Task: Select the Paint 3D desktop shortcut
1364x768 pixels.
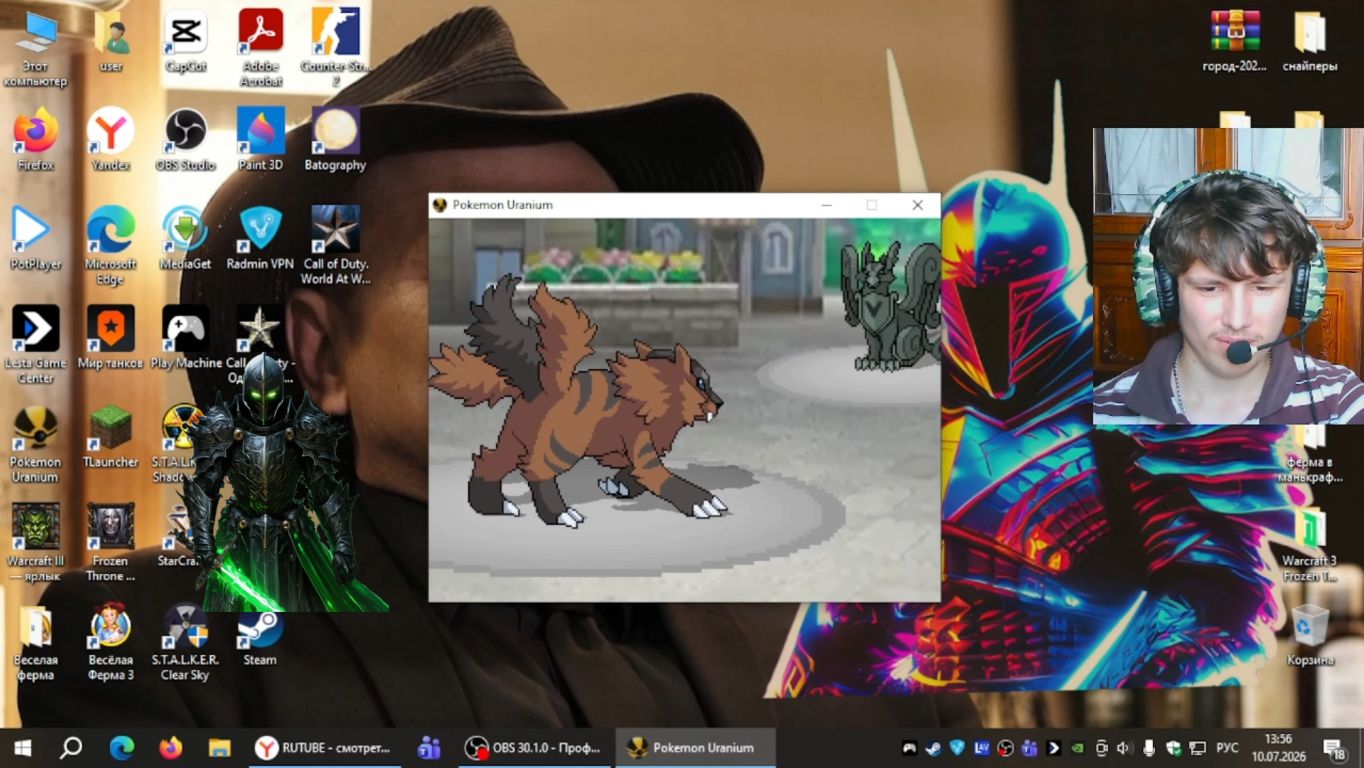Action: click(x=261, y=139)
